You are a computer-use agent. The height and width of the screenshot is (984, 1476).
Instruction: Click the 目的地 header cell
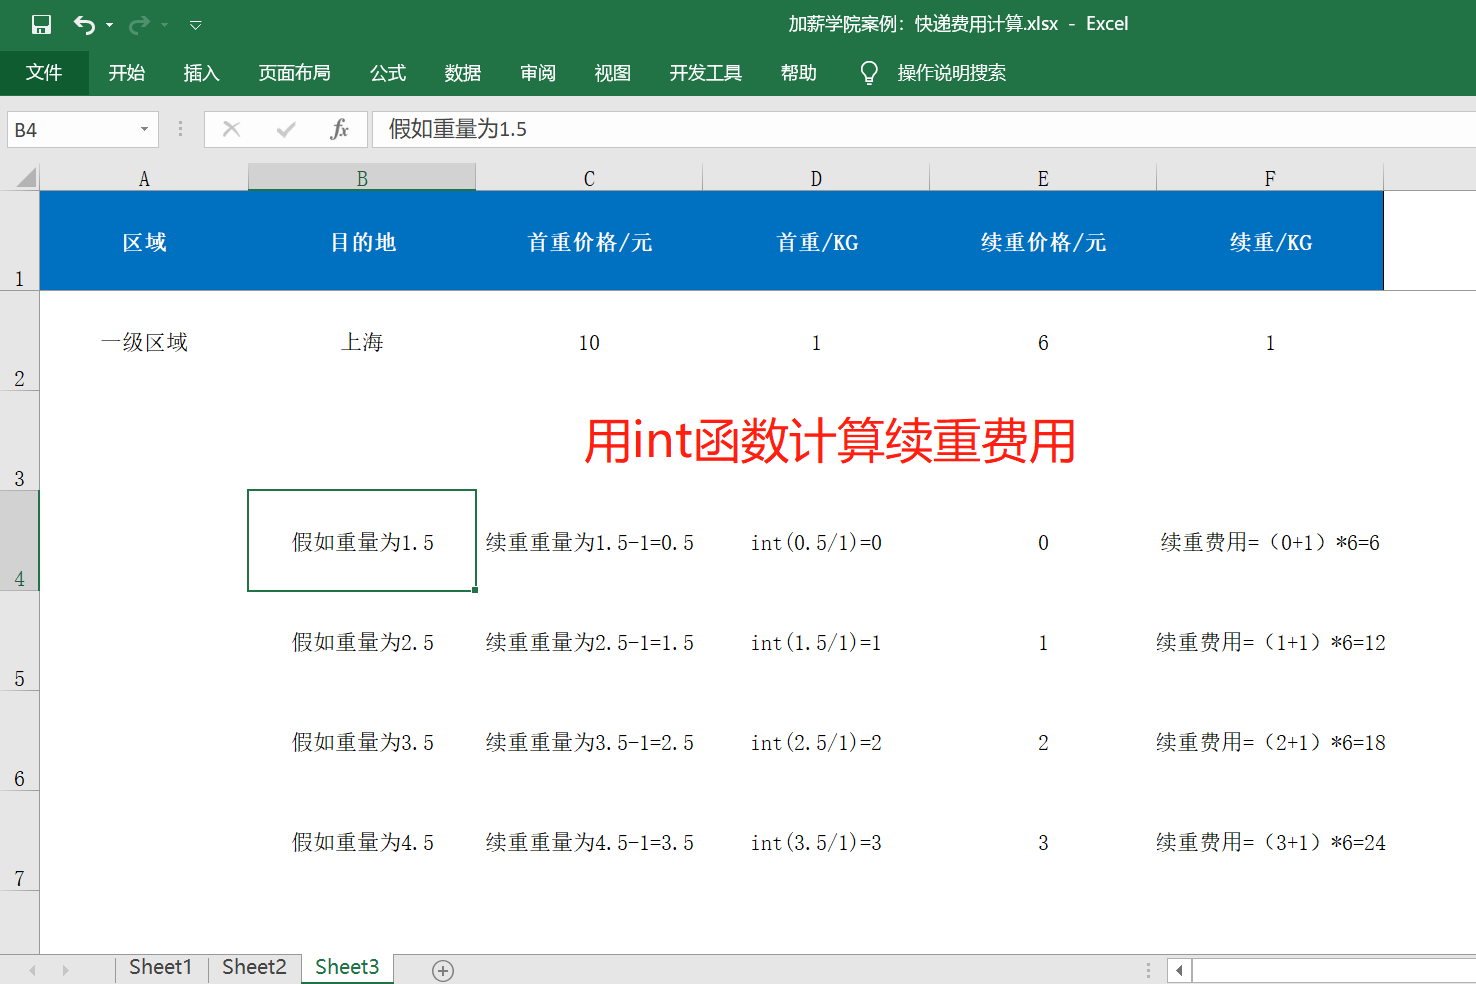click(362, 241)
